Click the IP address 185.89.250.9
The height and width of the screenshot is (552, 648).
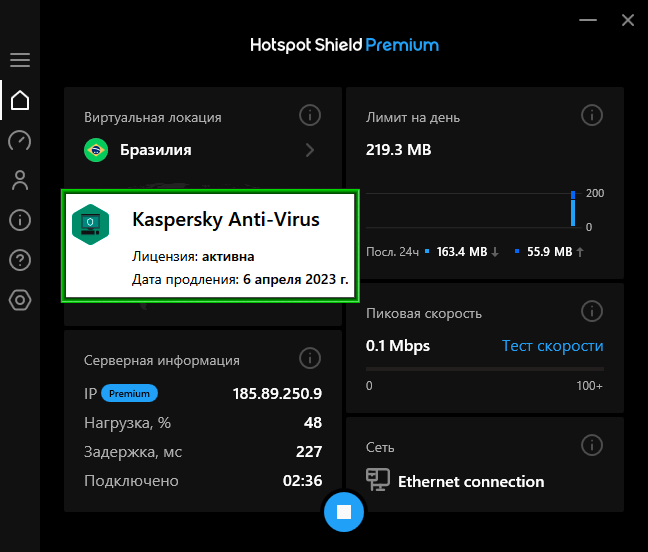click(x=277, y=394)
